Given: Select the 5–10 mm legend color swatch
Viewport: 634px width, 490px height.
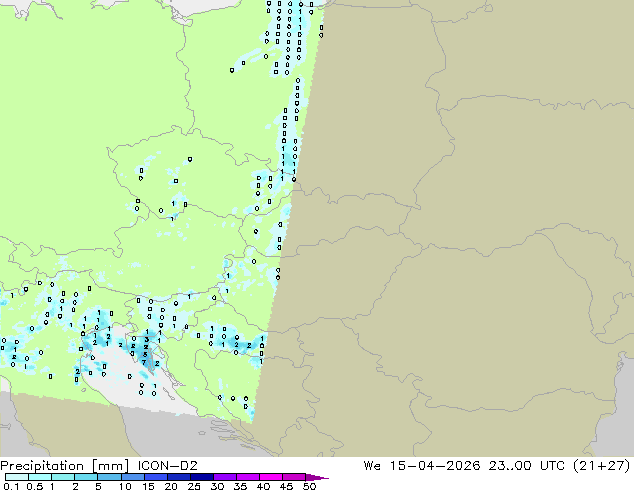Looking at the screenshot, I should pyautogui.click(x=109, y=477).
